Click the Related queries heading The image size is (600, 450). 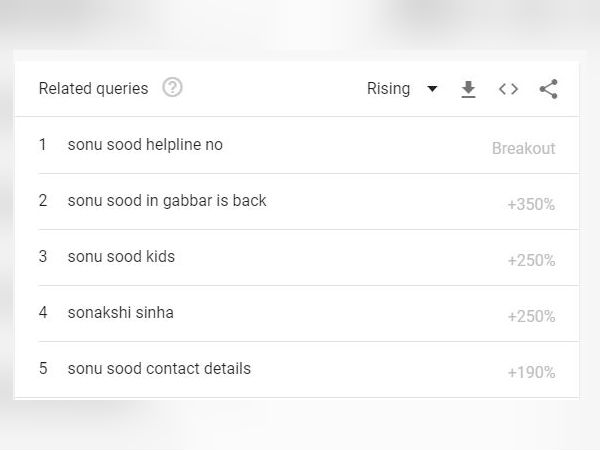point(93,88)
